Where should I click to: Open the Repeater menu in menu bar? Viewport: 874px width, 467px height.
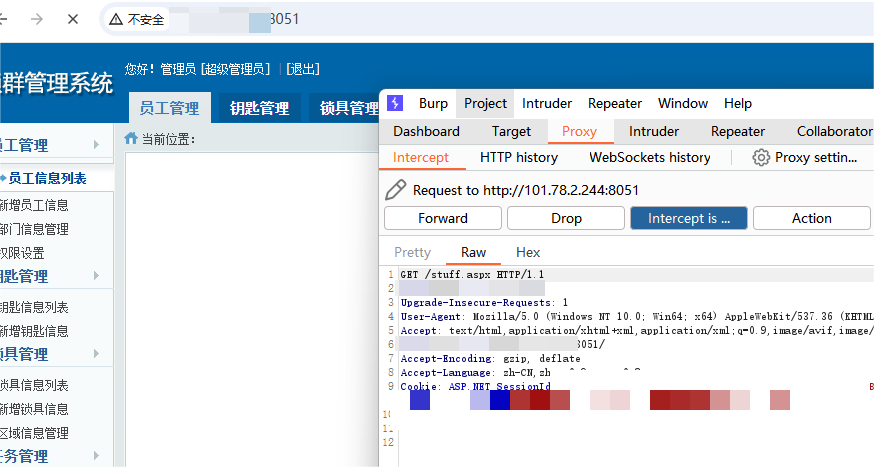[x=615, y=104]
